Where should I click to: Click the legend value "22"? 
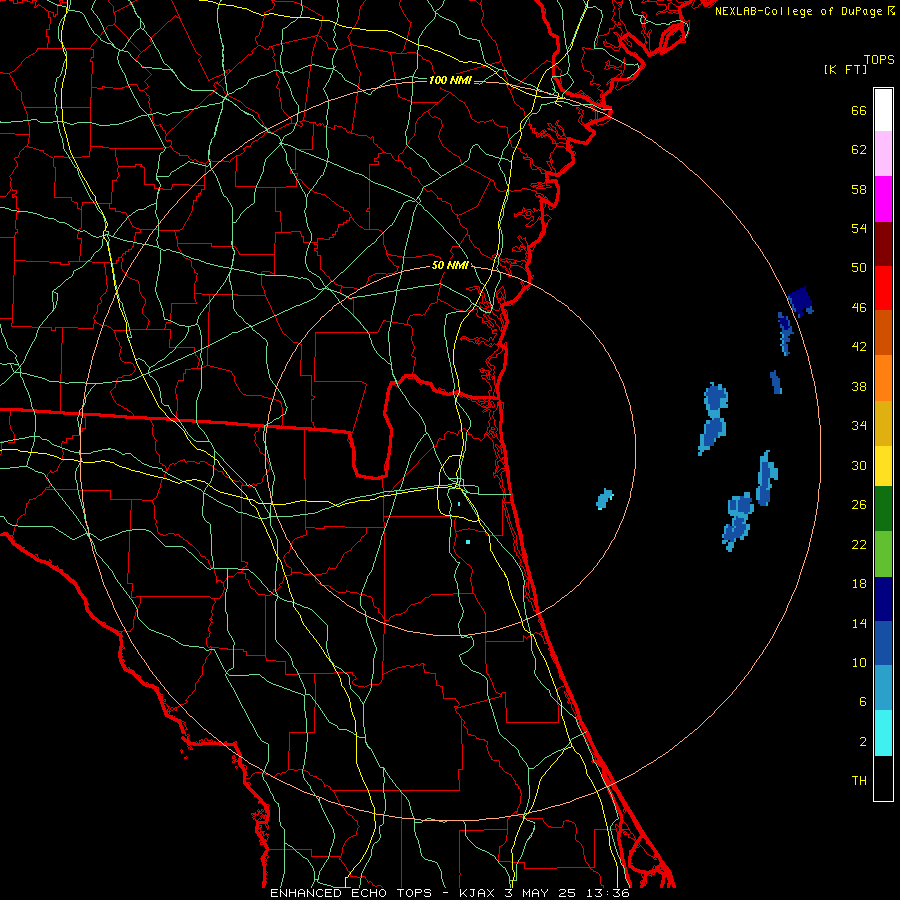point(859,545)
